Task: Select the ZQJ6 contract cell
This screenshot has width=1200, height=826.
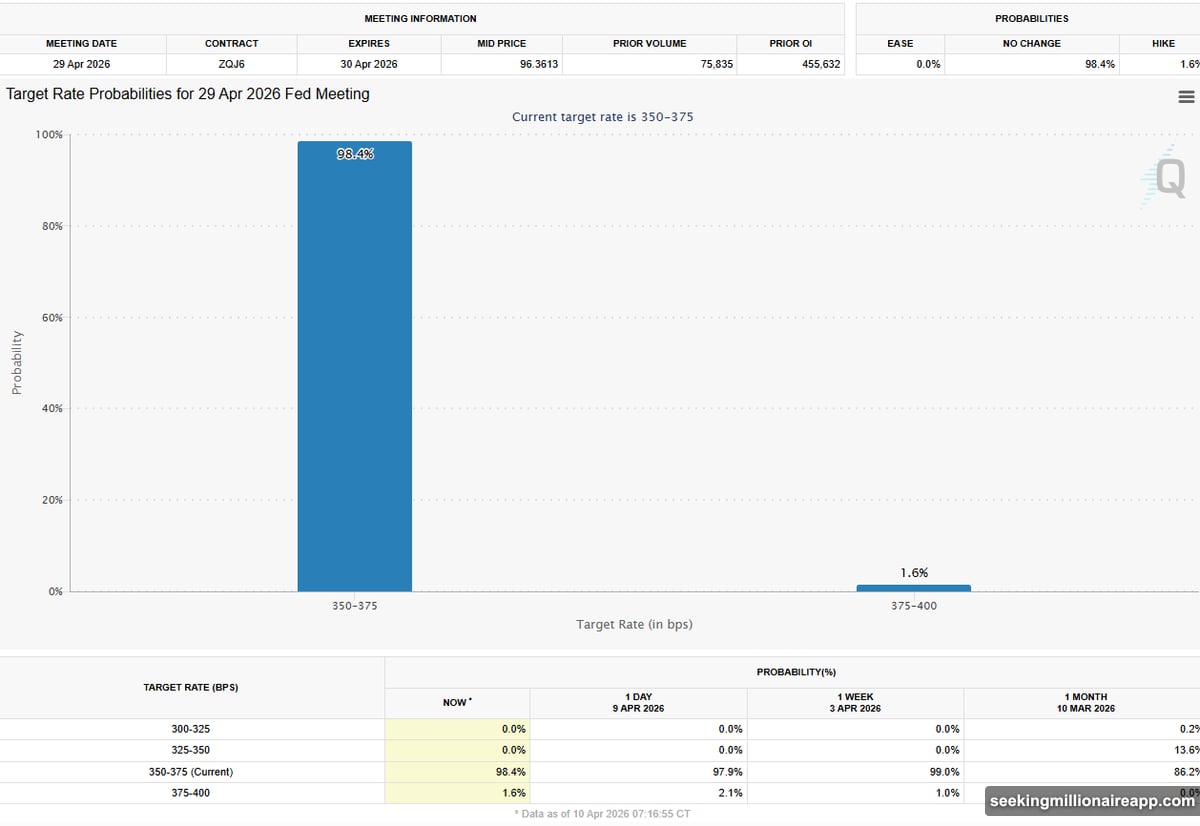Action: (x=231, y=63)
